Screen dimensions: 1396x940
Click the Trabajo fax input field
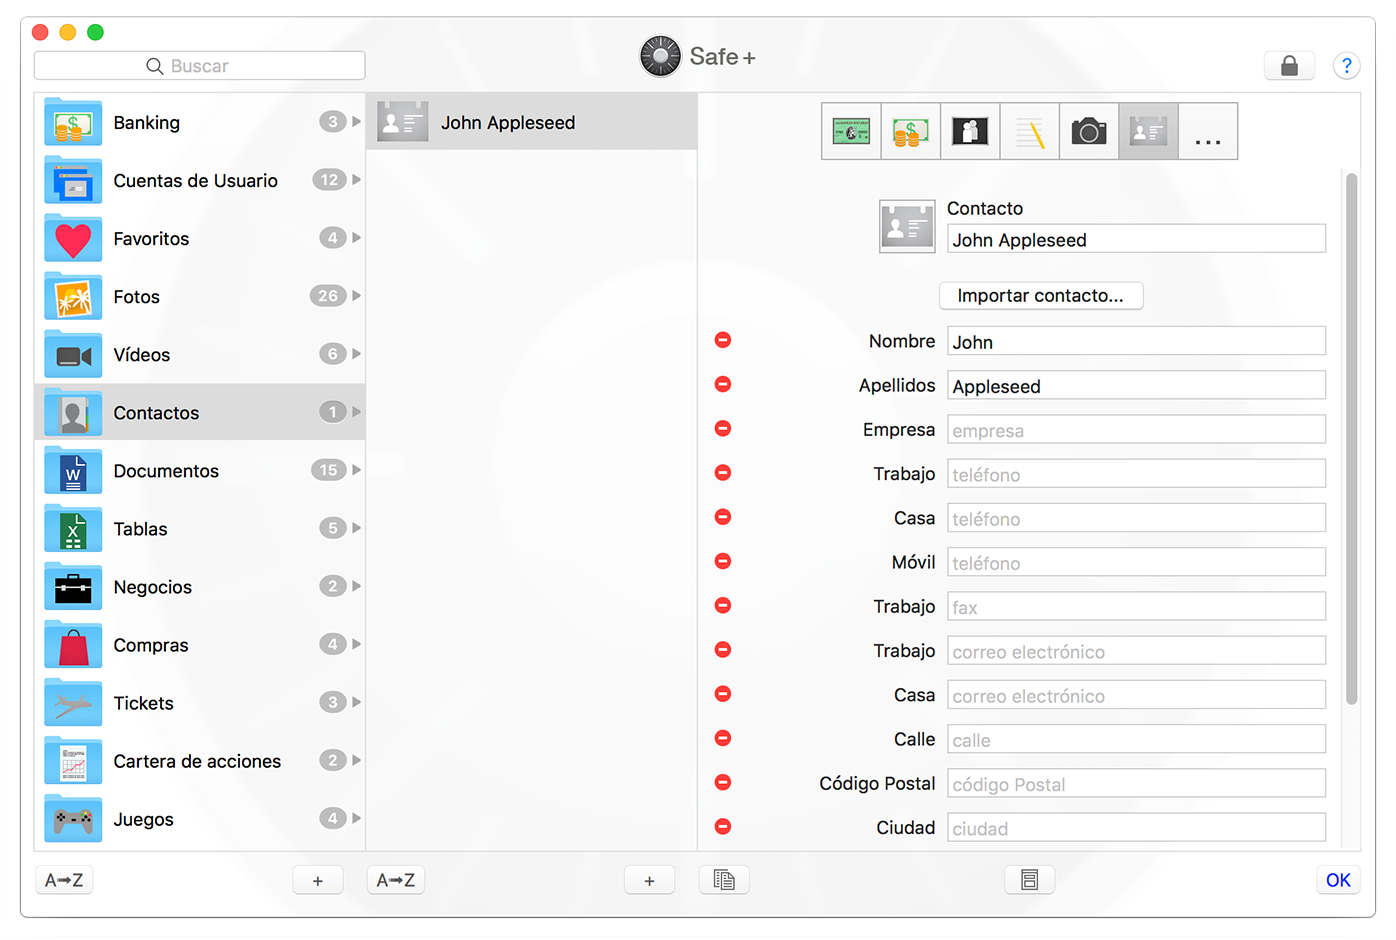pos(1136,606)
